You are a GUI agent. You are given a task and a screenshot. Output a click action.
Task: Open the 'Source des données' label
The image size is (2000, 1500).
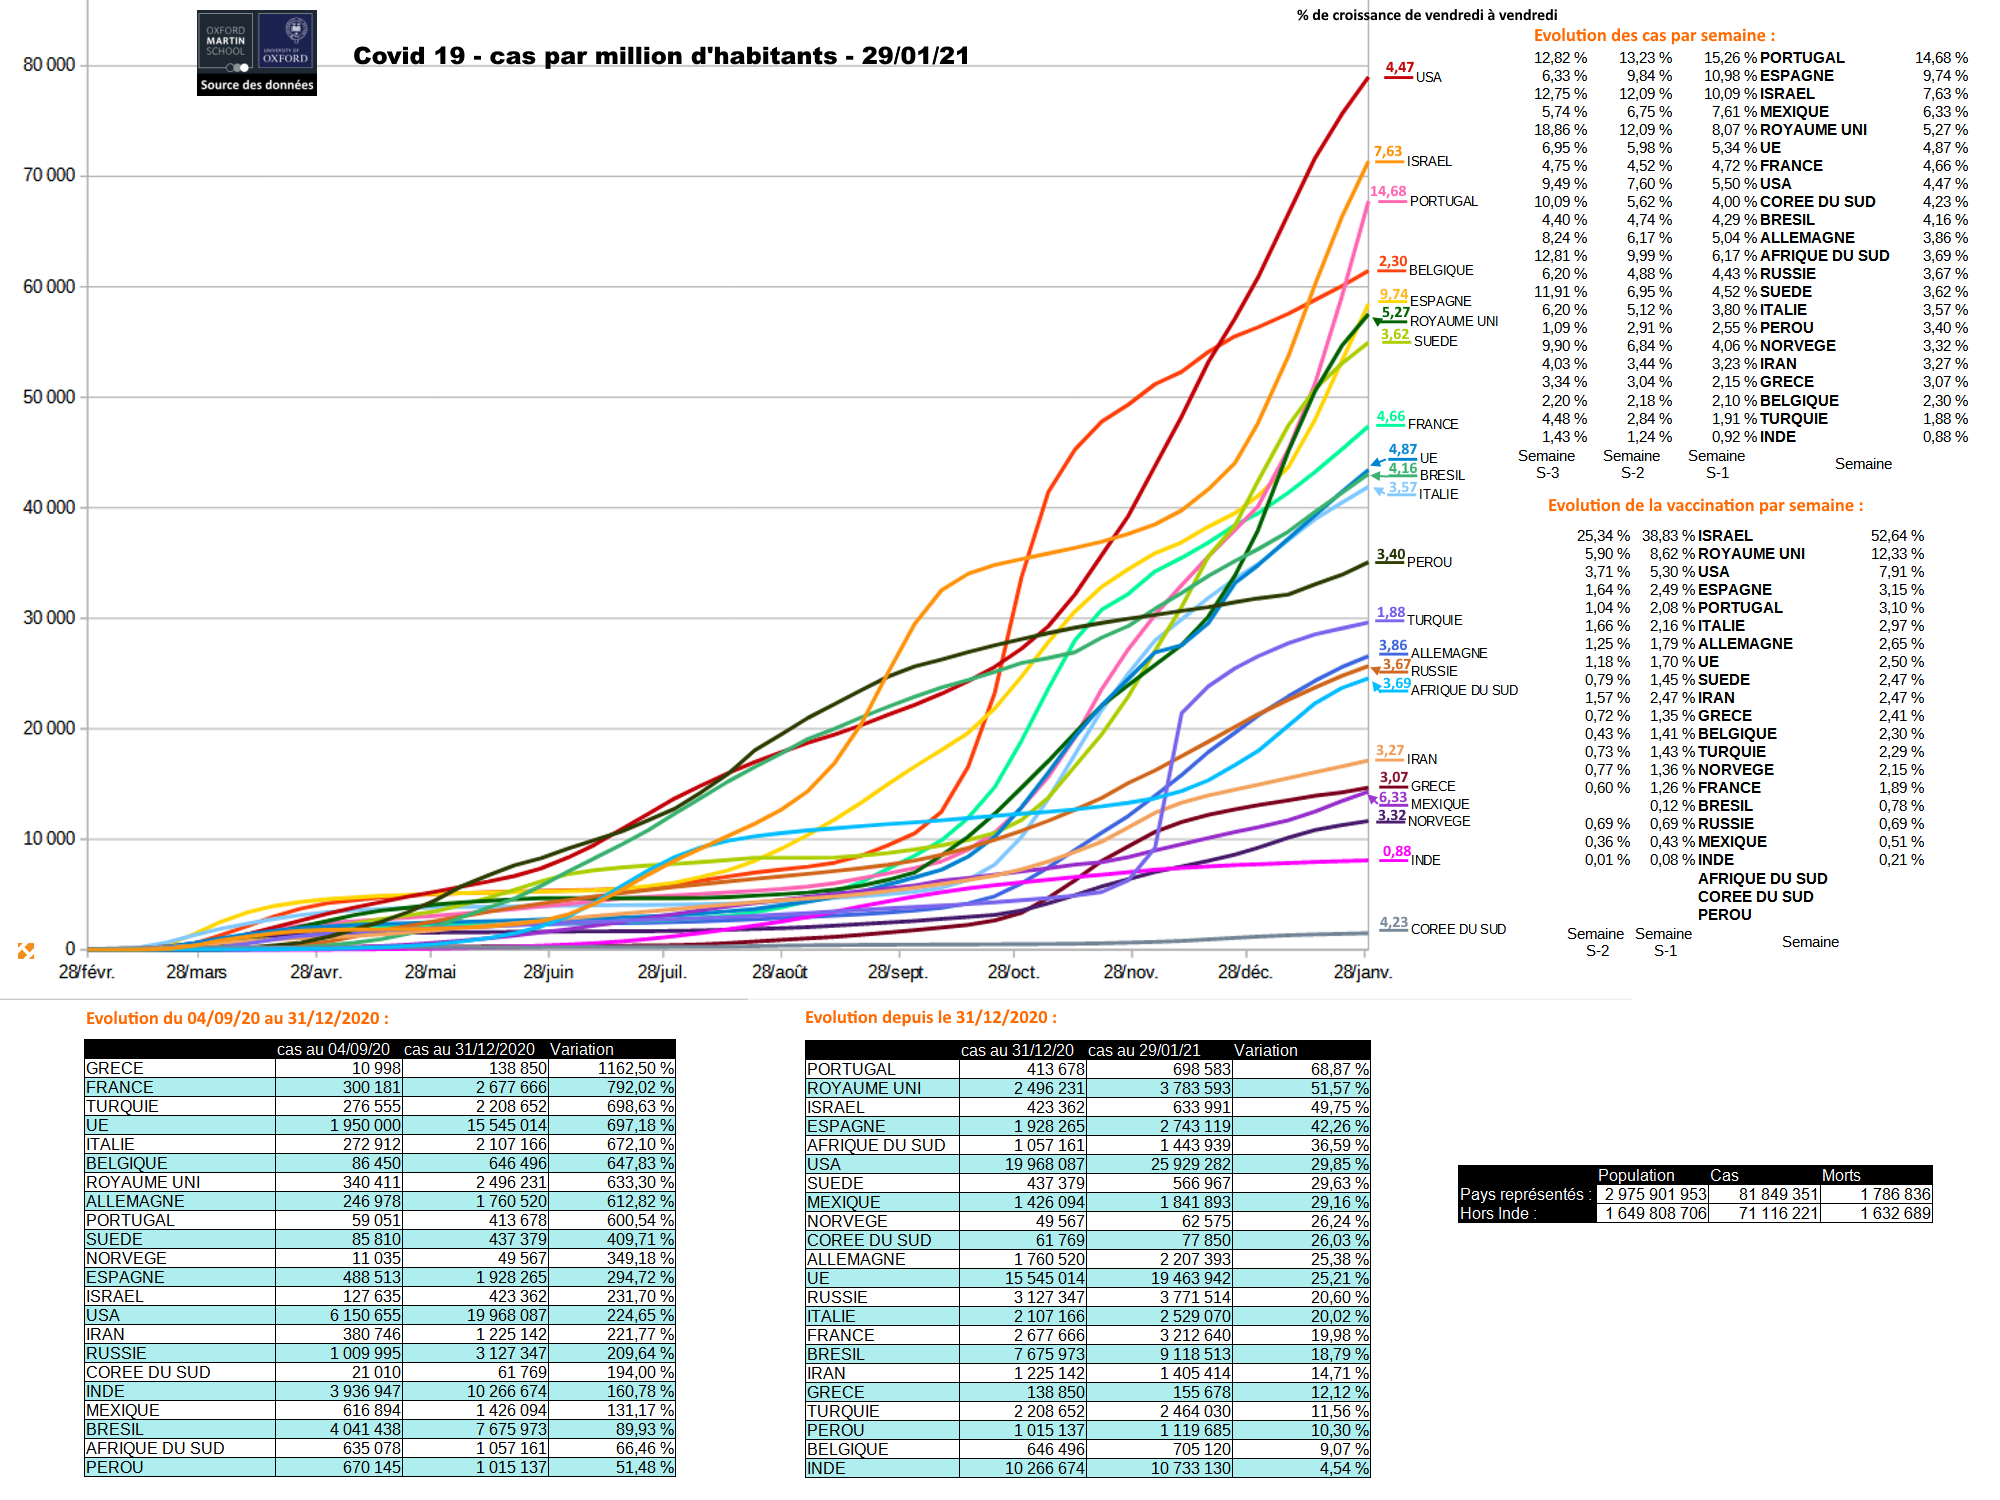click(x=257, y=85)
